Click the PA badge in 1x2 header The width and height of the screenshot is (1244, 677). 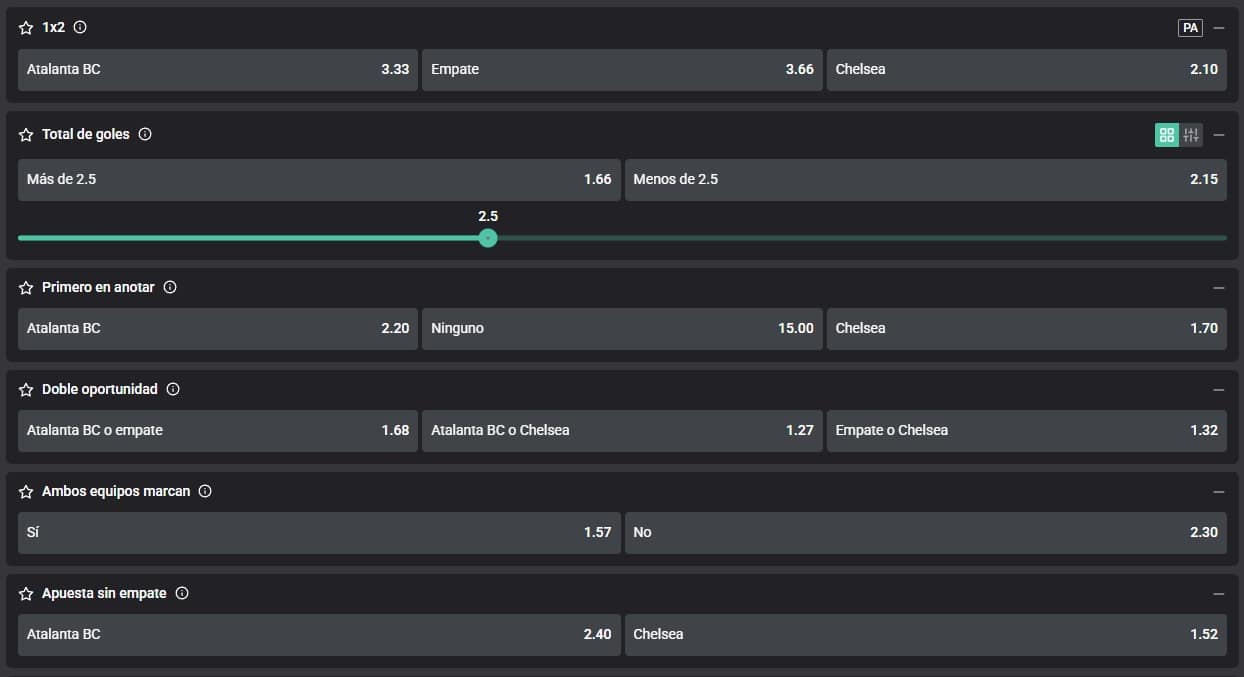point(1190,28)
